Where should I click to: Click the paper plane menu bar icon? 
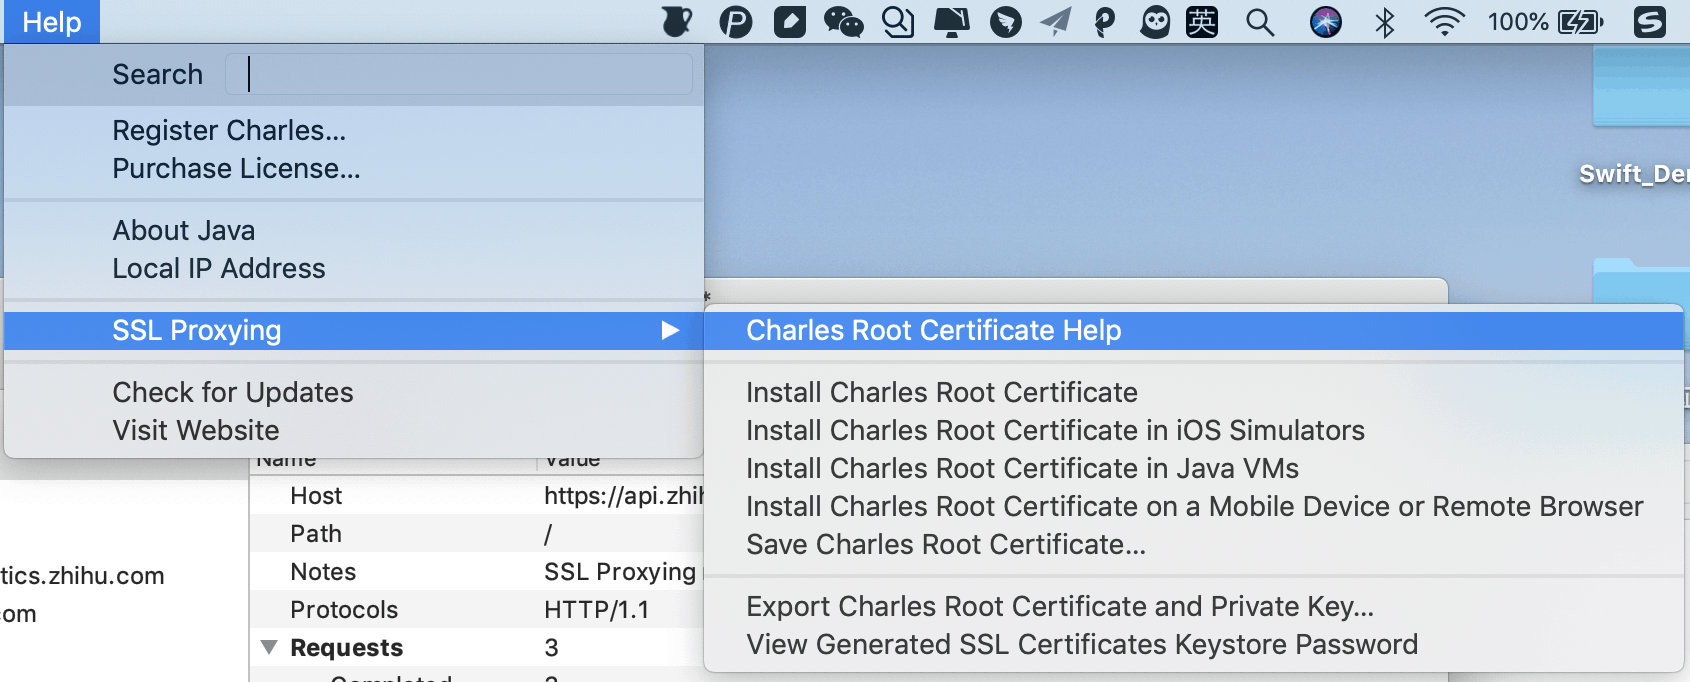(x=1055, y=22)
